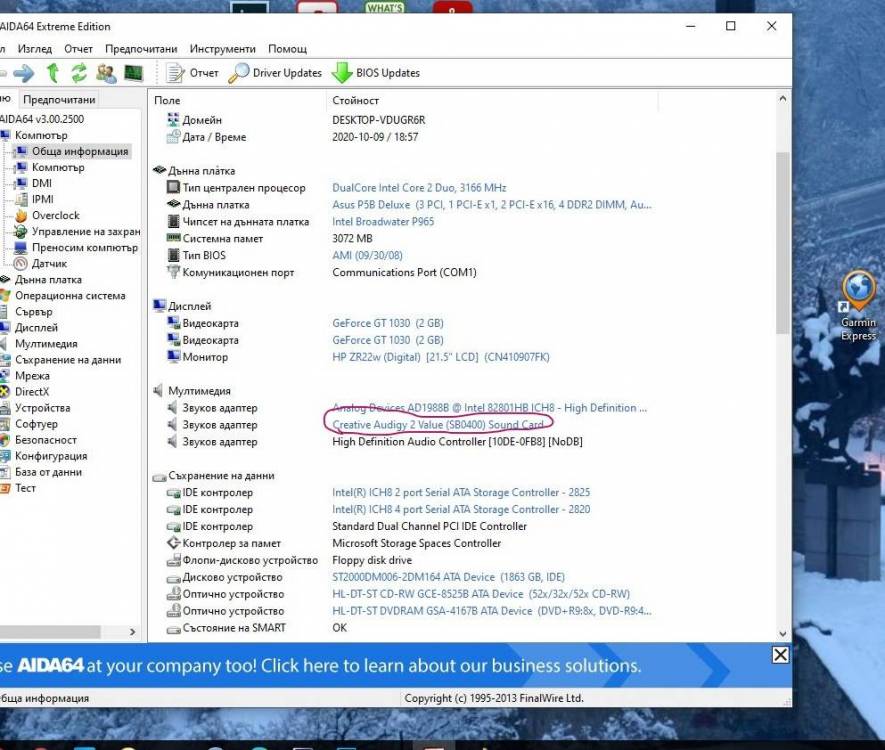Open the Инструменти menu

point(222,49)
